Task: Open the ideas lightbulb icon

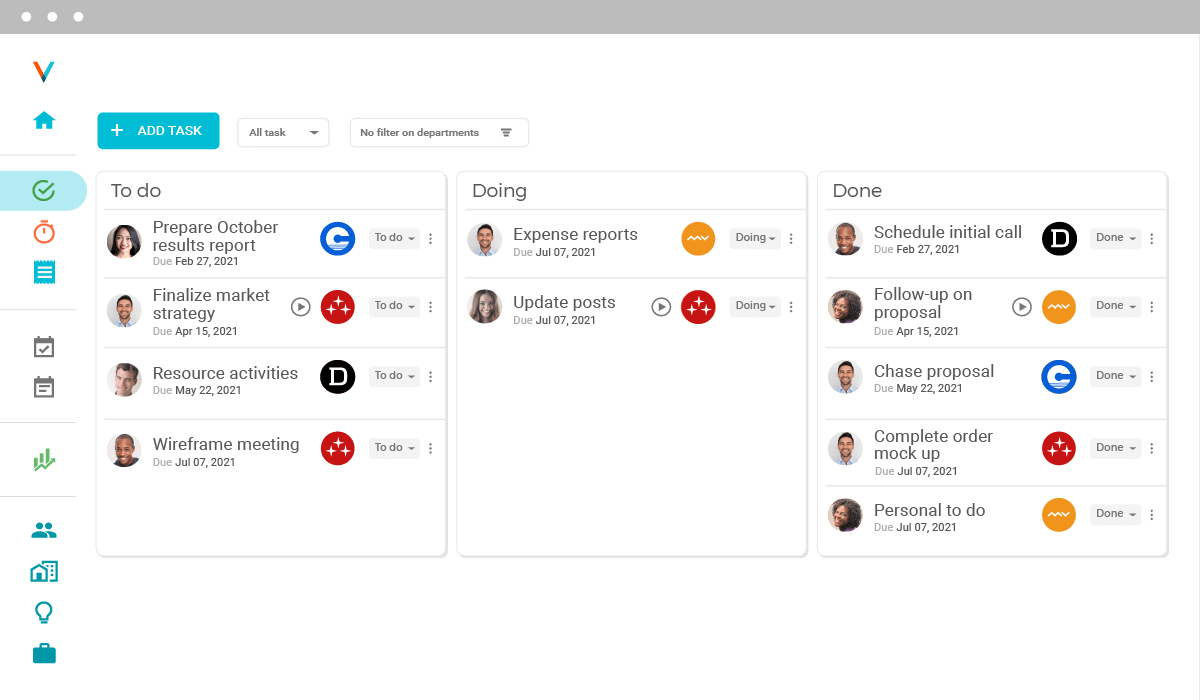Action: click(x=44, y=611)
